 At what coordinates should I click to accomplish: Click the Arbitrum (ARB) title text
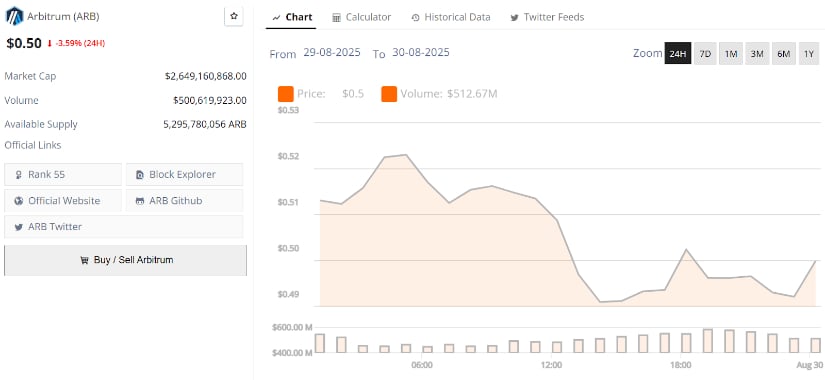point(63,16)
